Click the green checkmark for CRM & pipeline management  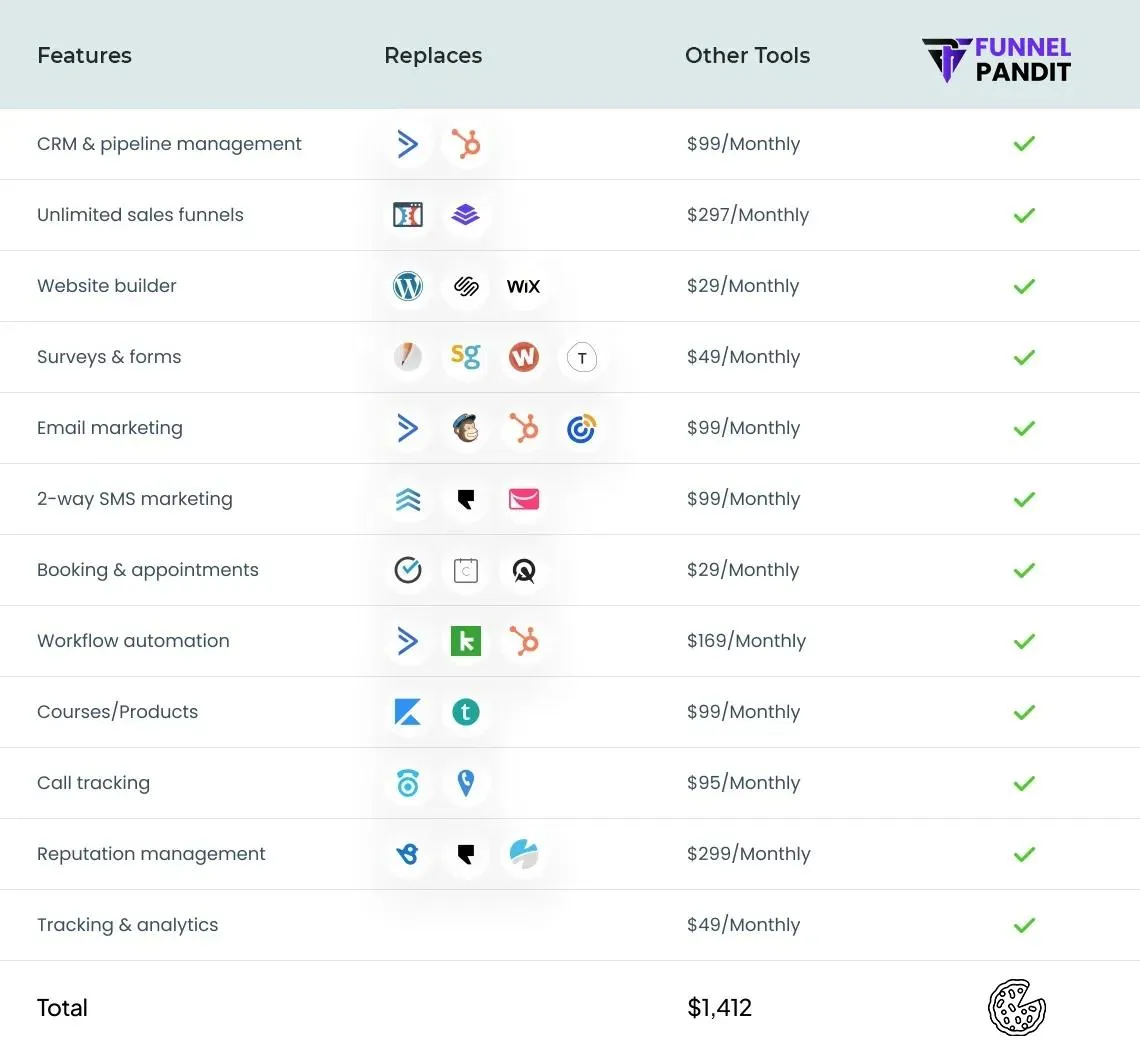pos(1023,144)
